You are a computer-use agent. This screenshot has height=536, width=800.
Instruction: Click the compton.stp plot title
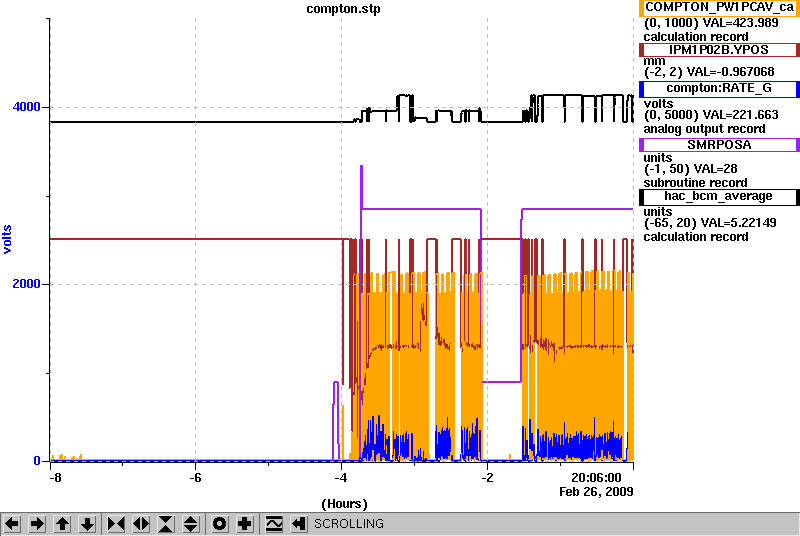click(x=343, y=9)
